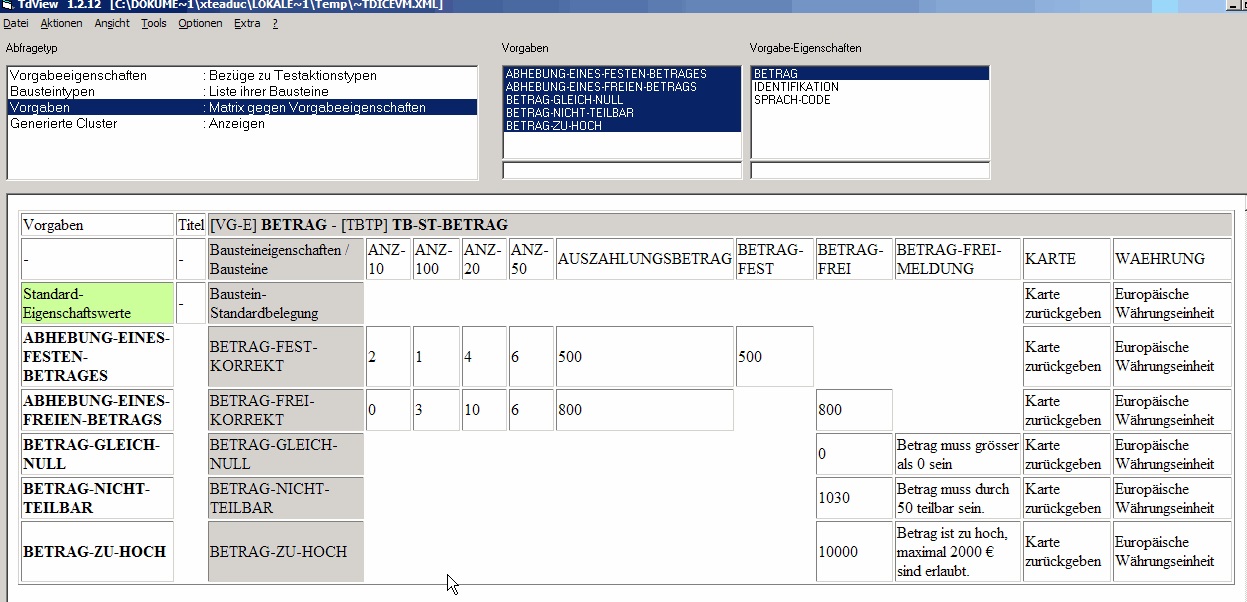Pick BETRAG-ZU-HOCH in Vorgaben list
The image size is (1247, 602).
pyautogui.click(x=554, y=126)
